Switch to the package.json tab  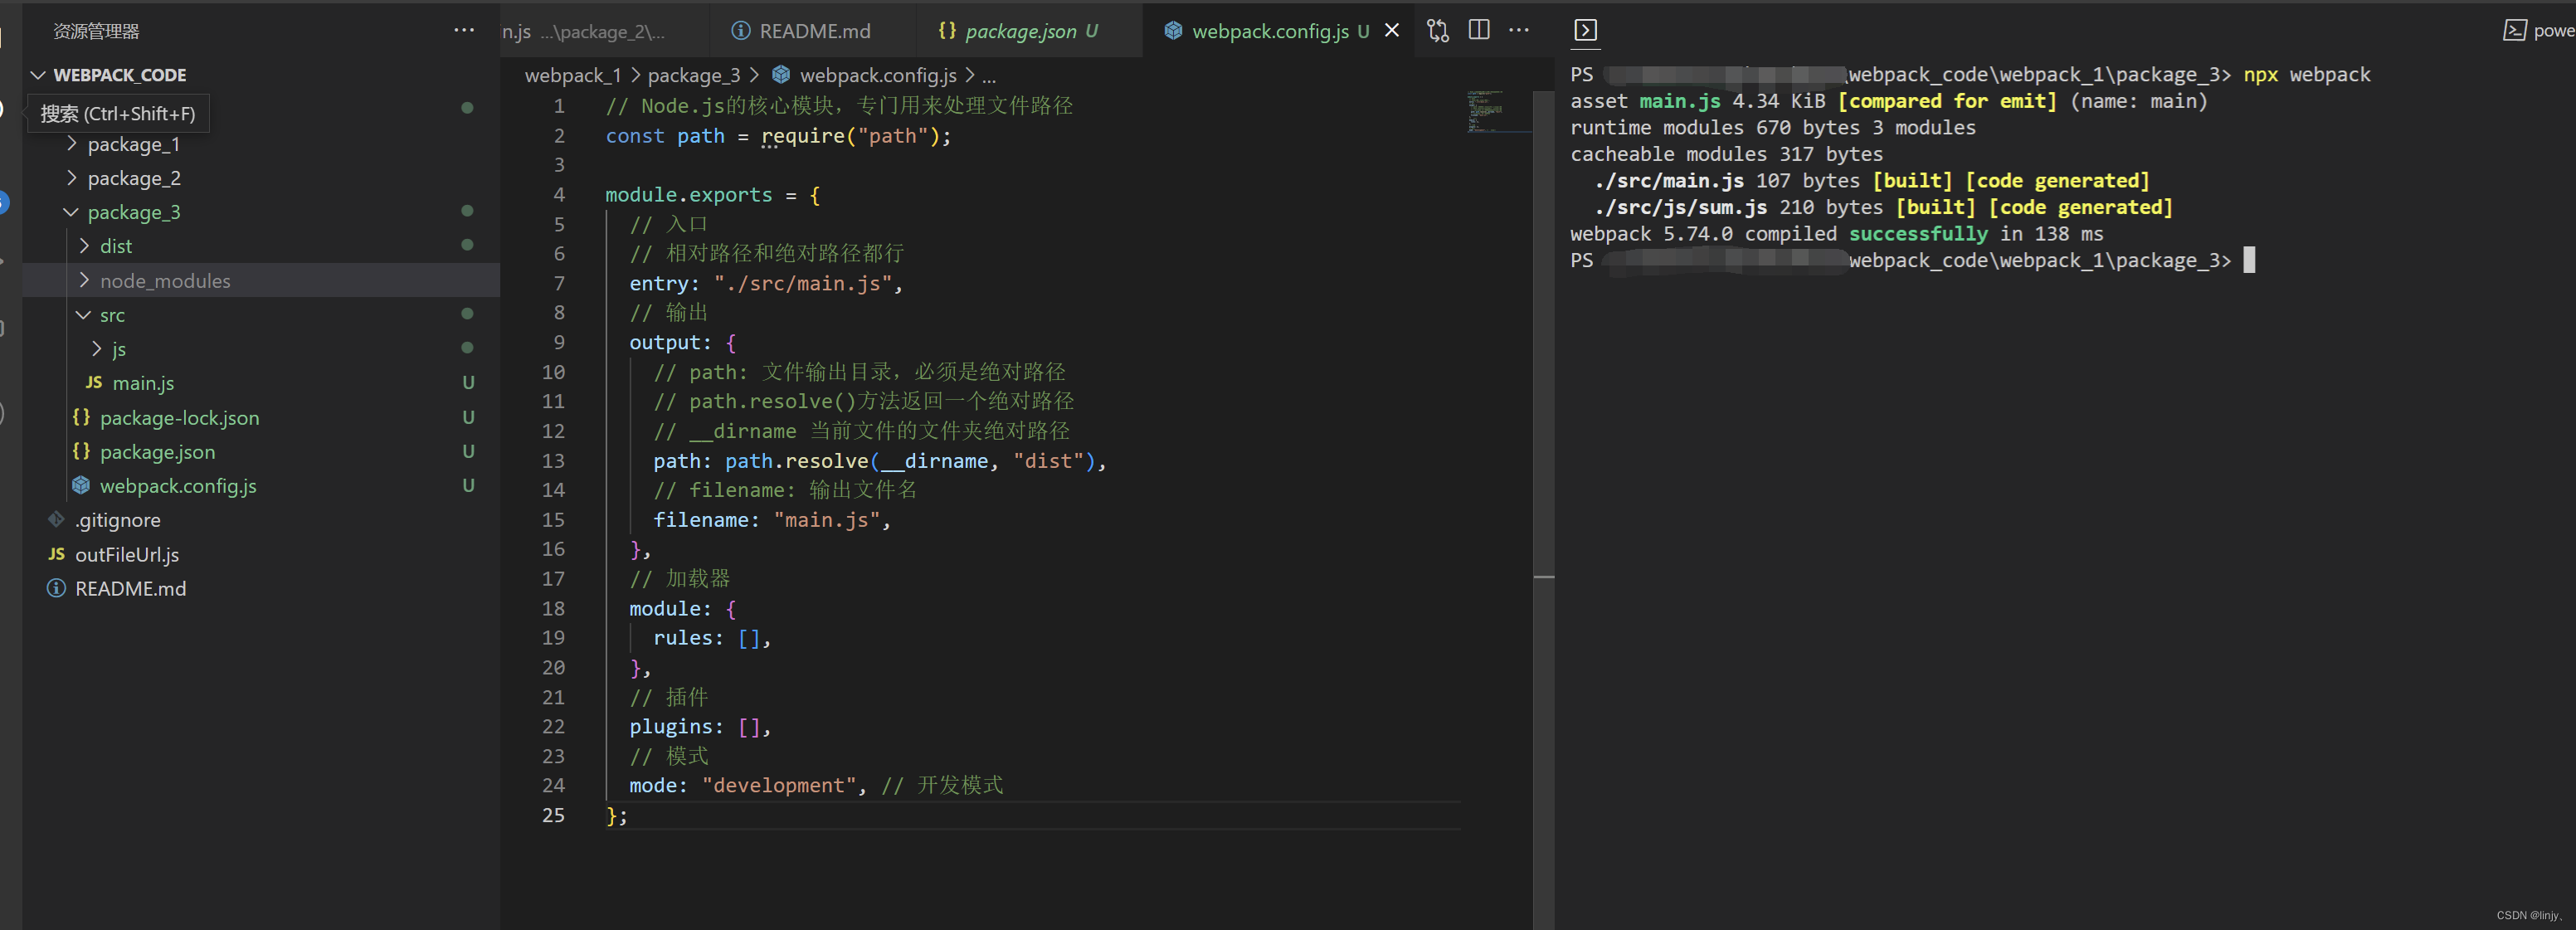click(1020, 31)
